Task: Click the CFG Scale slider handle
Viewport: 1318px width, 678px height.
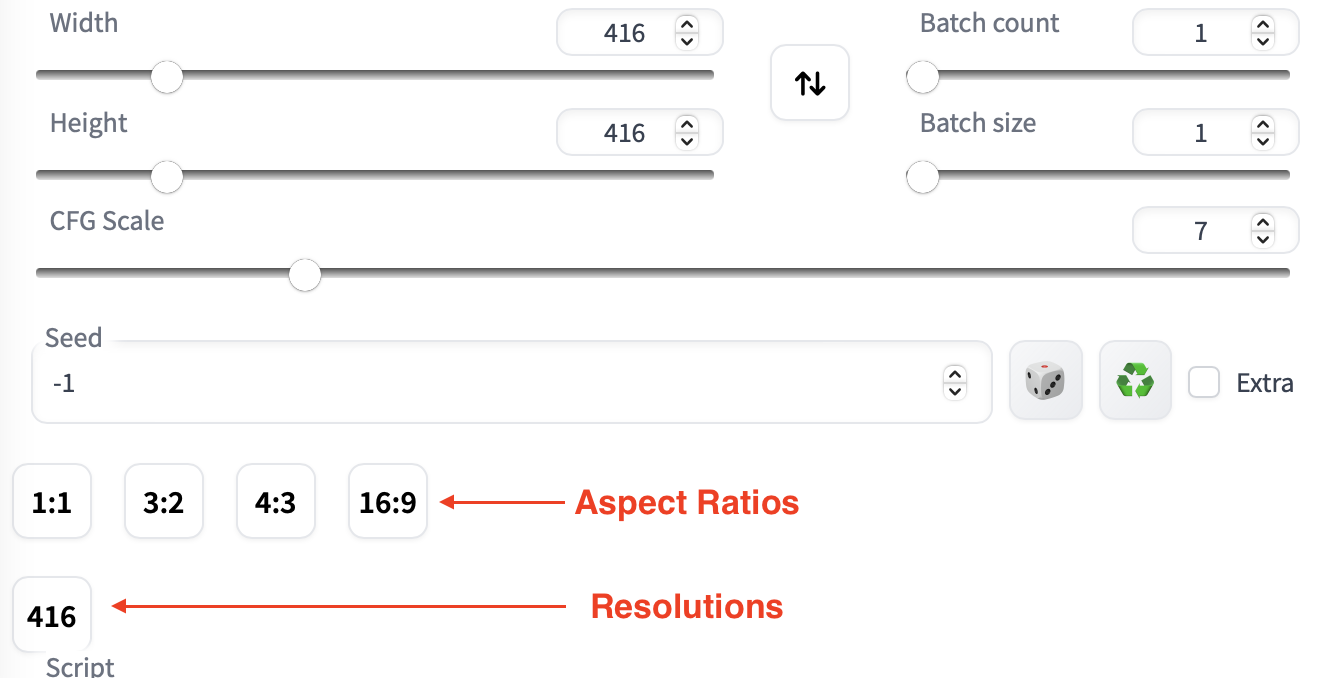Action: pos(304,274)
